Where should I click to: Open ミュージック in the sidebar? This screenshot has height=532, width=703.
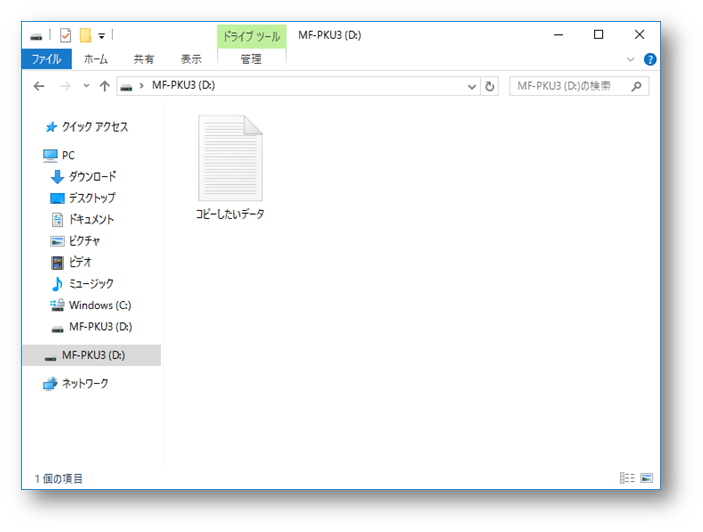[91, 283]
